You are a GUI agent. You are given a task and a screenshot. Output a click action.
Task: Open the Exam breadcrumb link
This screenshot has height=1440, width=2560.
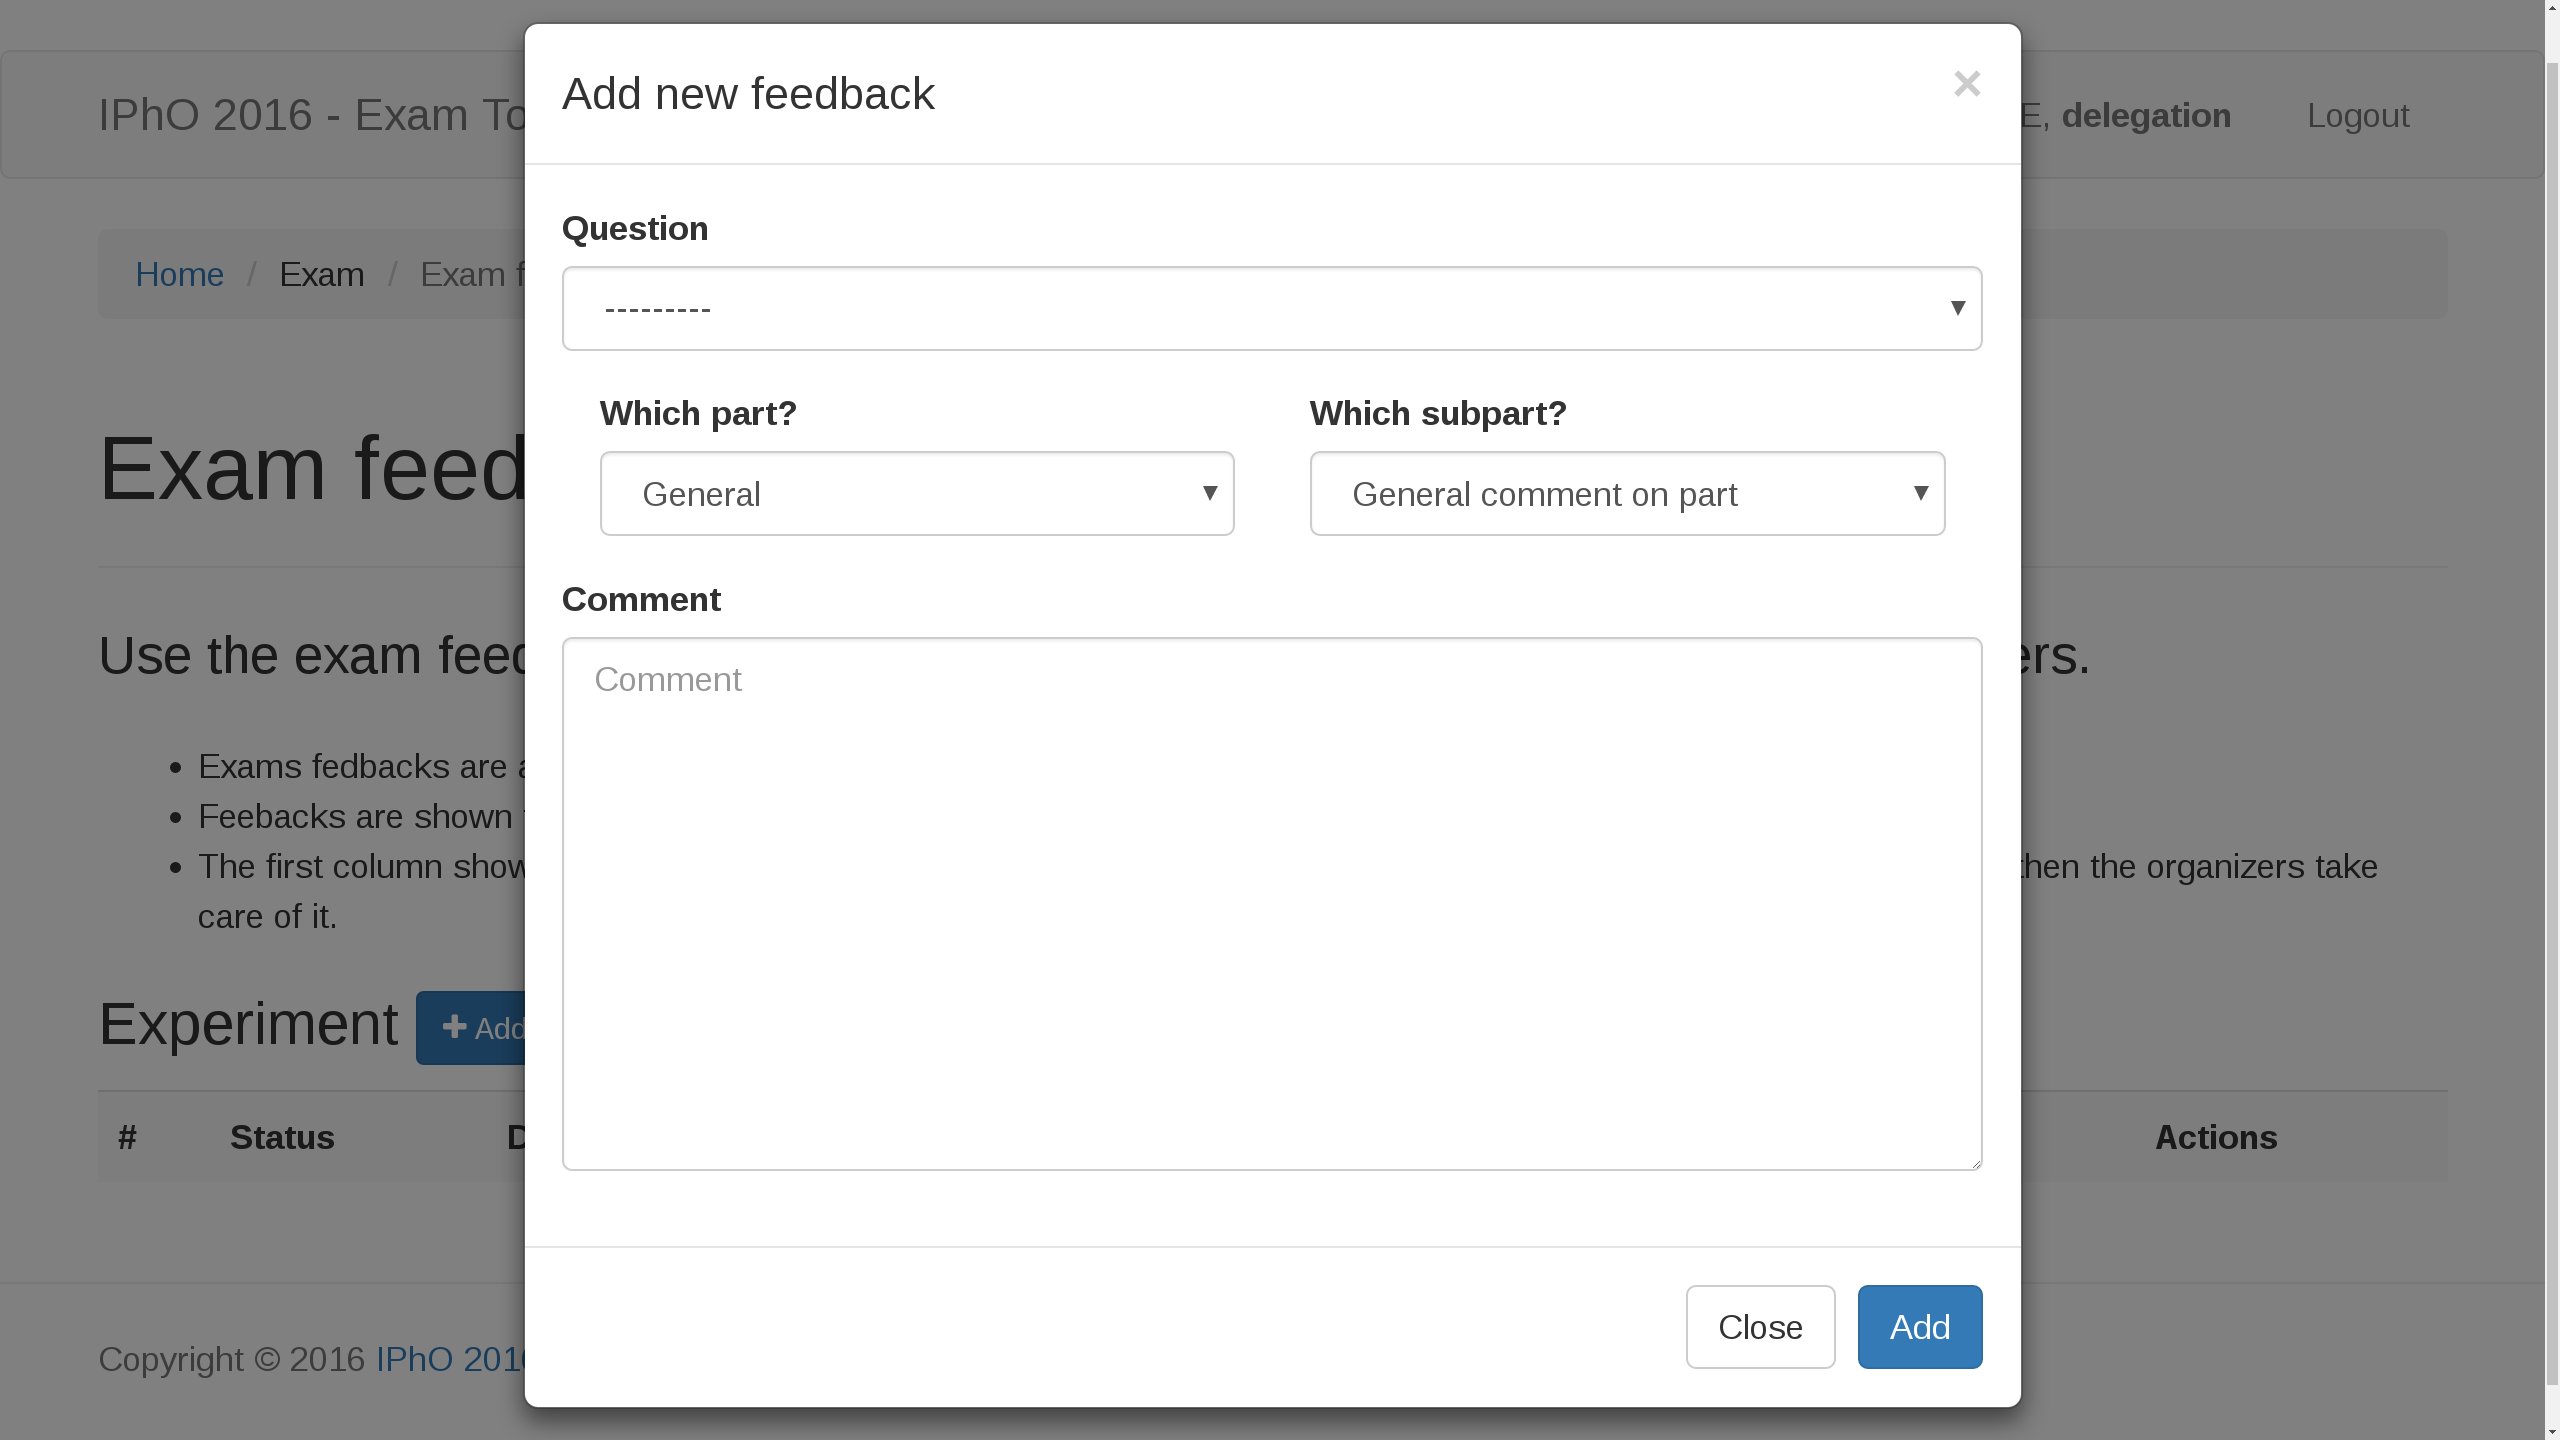coord(321,273)
